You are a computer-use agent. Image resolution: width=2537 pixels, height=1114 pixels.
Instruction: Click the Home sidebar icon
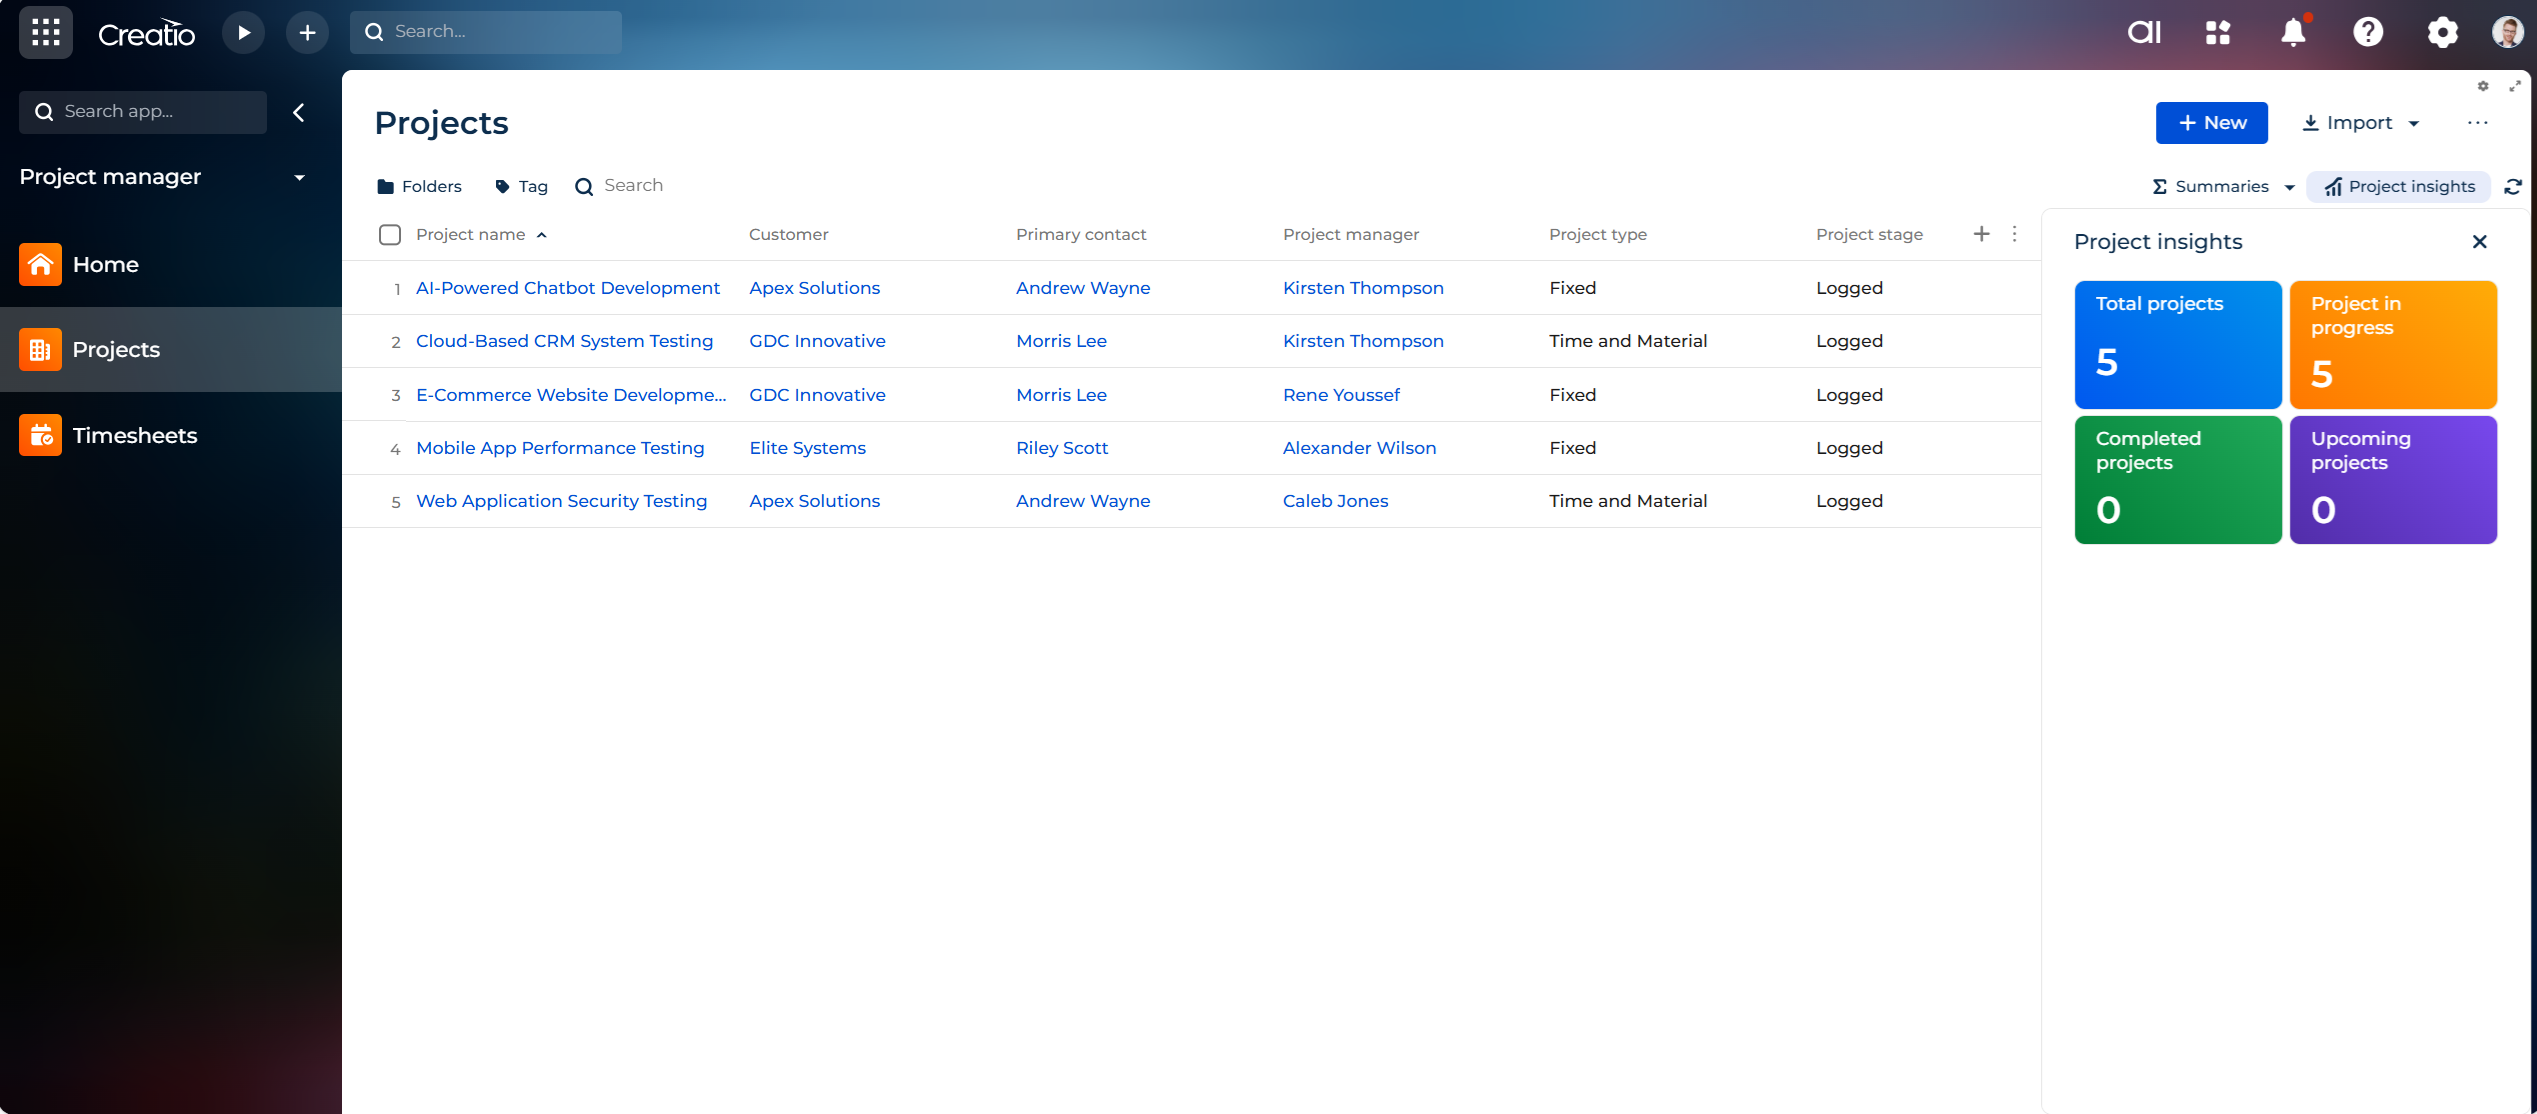click(x=40, y=264)
